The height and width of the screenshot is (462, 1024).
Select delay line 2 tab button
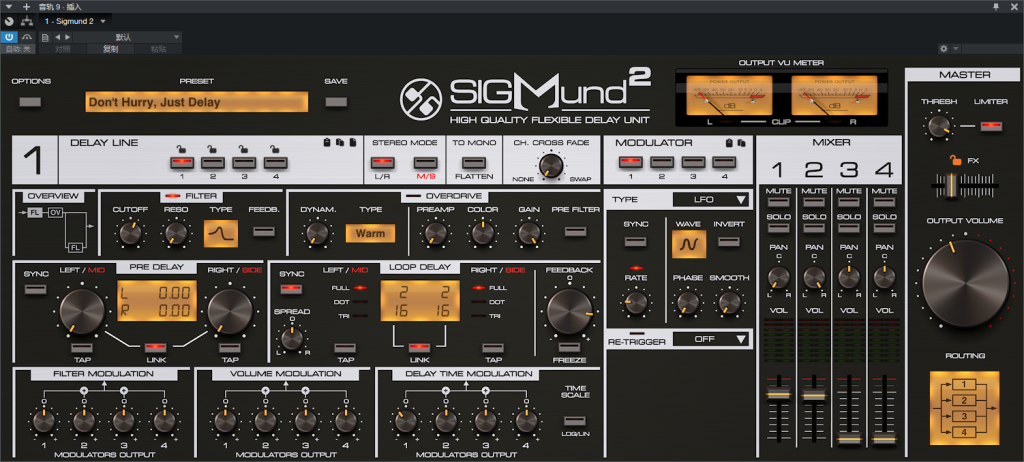tap(212, 163)
